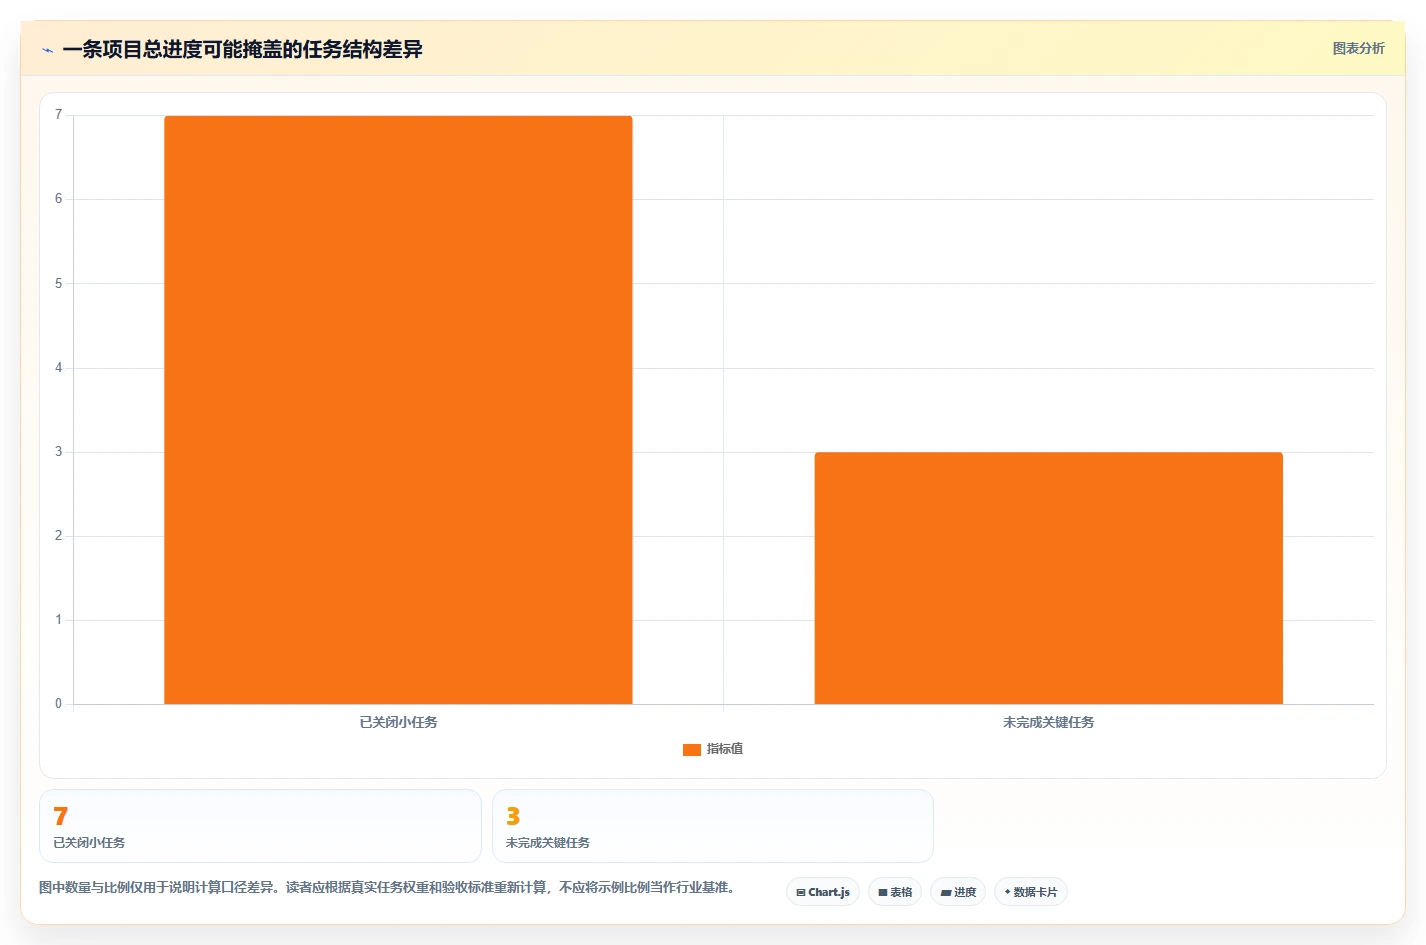This screenshot has height=945, width=1426.
Task: Click the 数据卡片 tag
Action: point(1031,892)
